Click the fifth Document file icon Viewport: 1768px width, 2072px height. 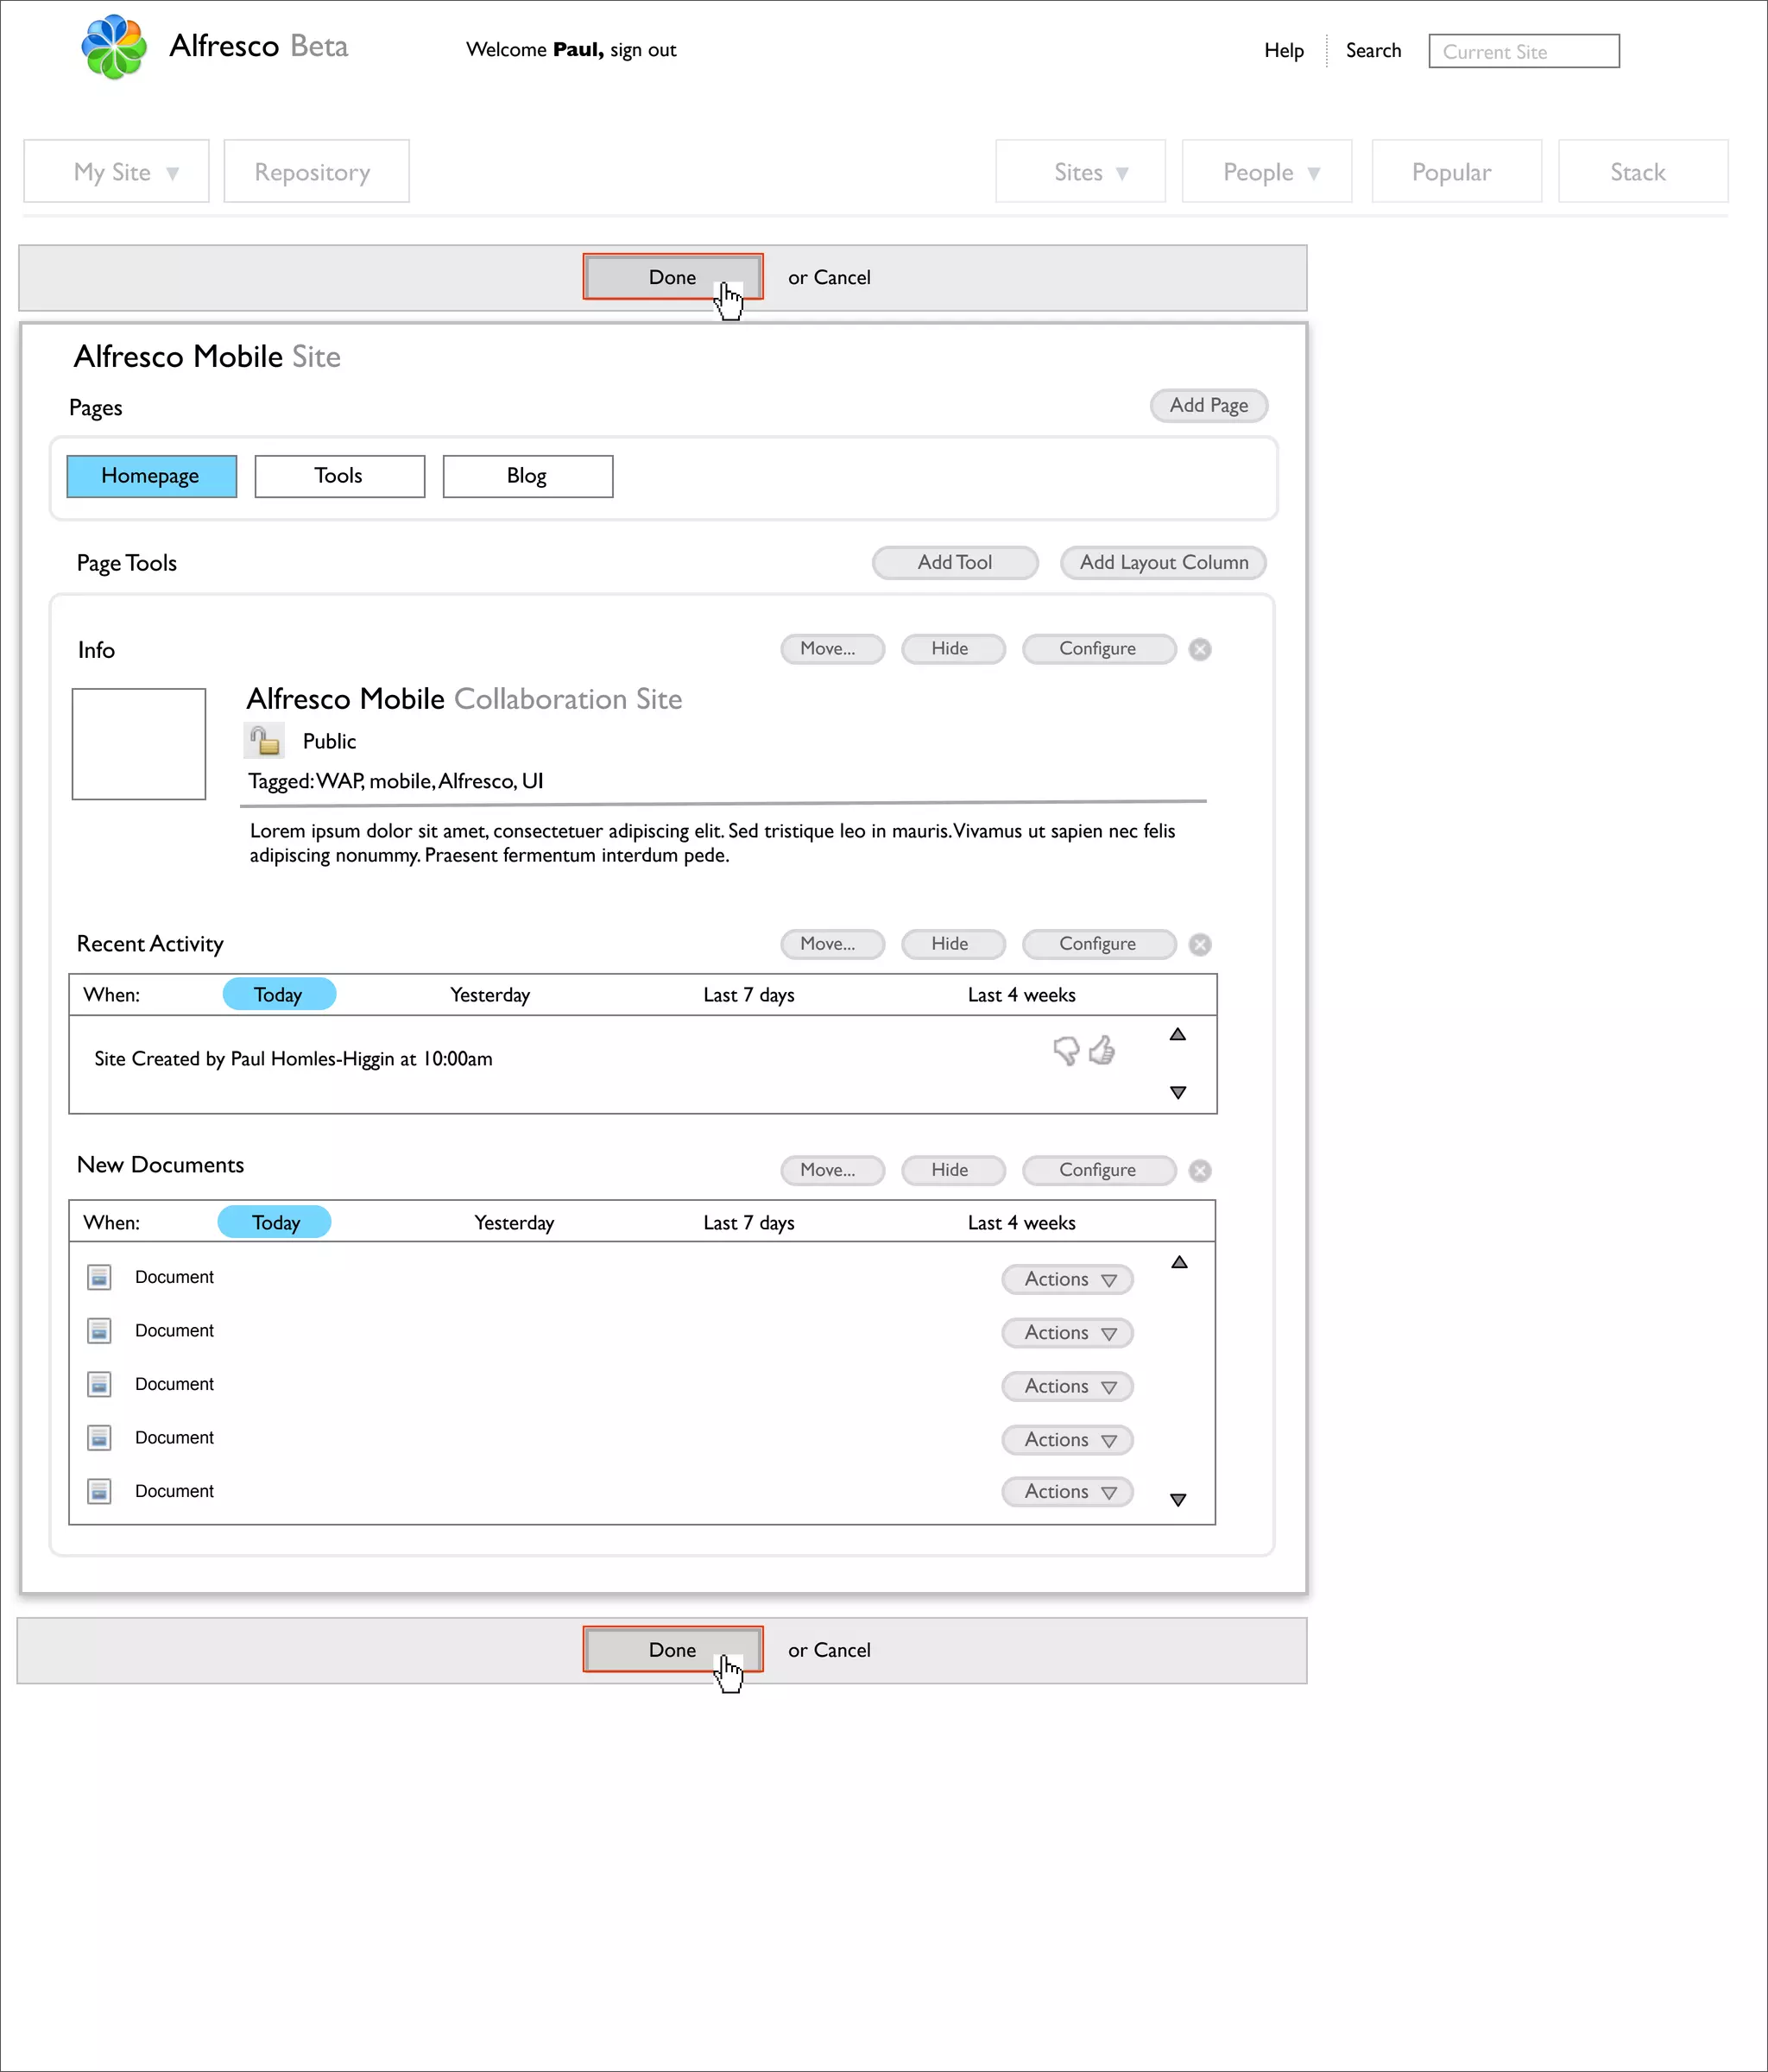pyautogui.click(x=99, y=1492)
